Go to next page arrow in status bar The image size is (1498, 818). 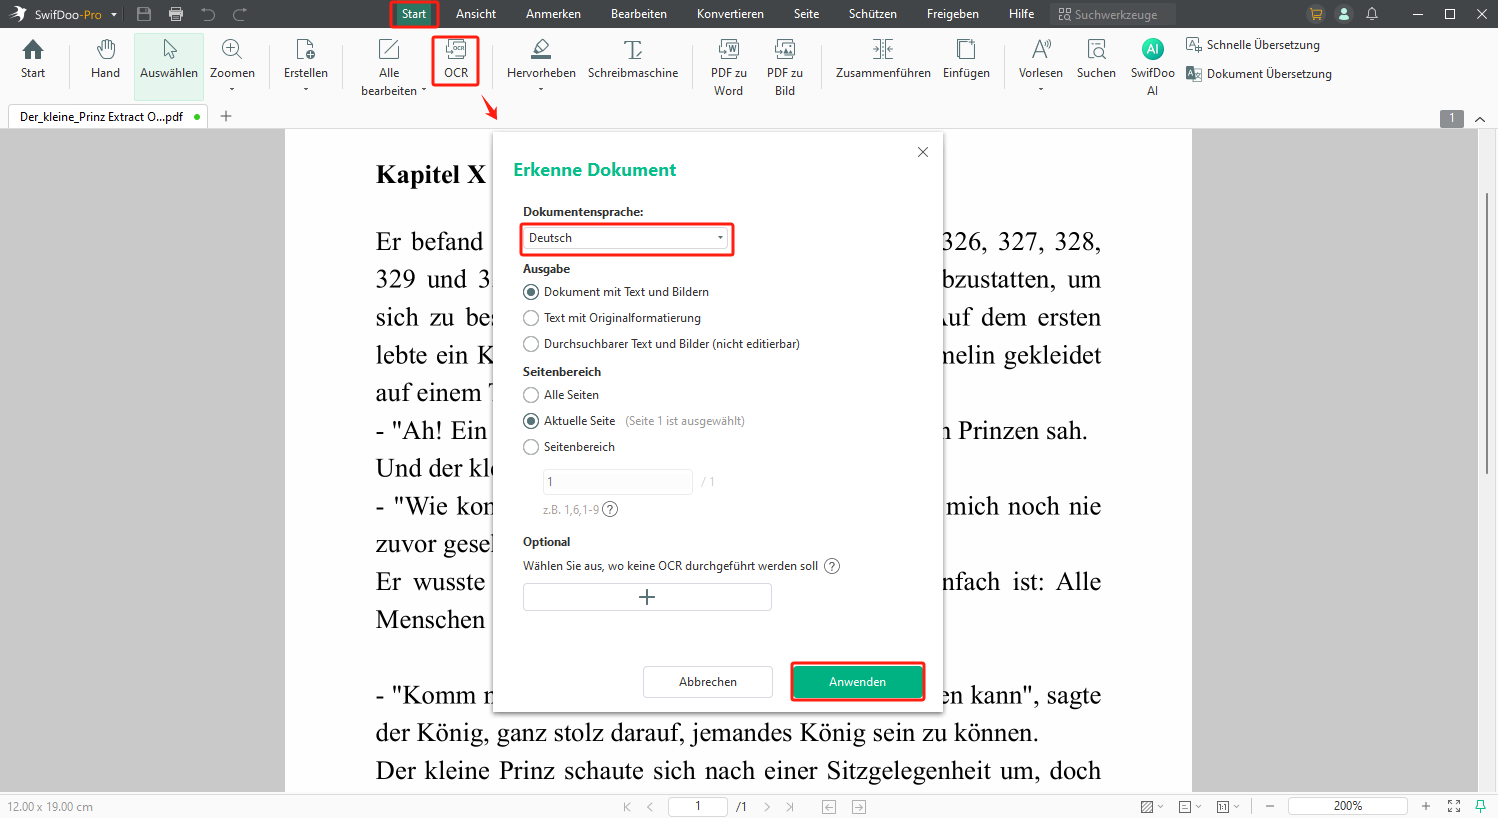[x=767, y=806]
